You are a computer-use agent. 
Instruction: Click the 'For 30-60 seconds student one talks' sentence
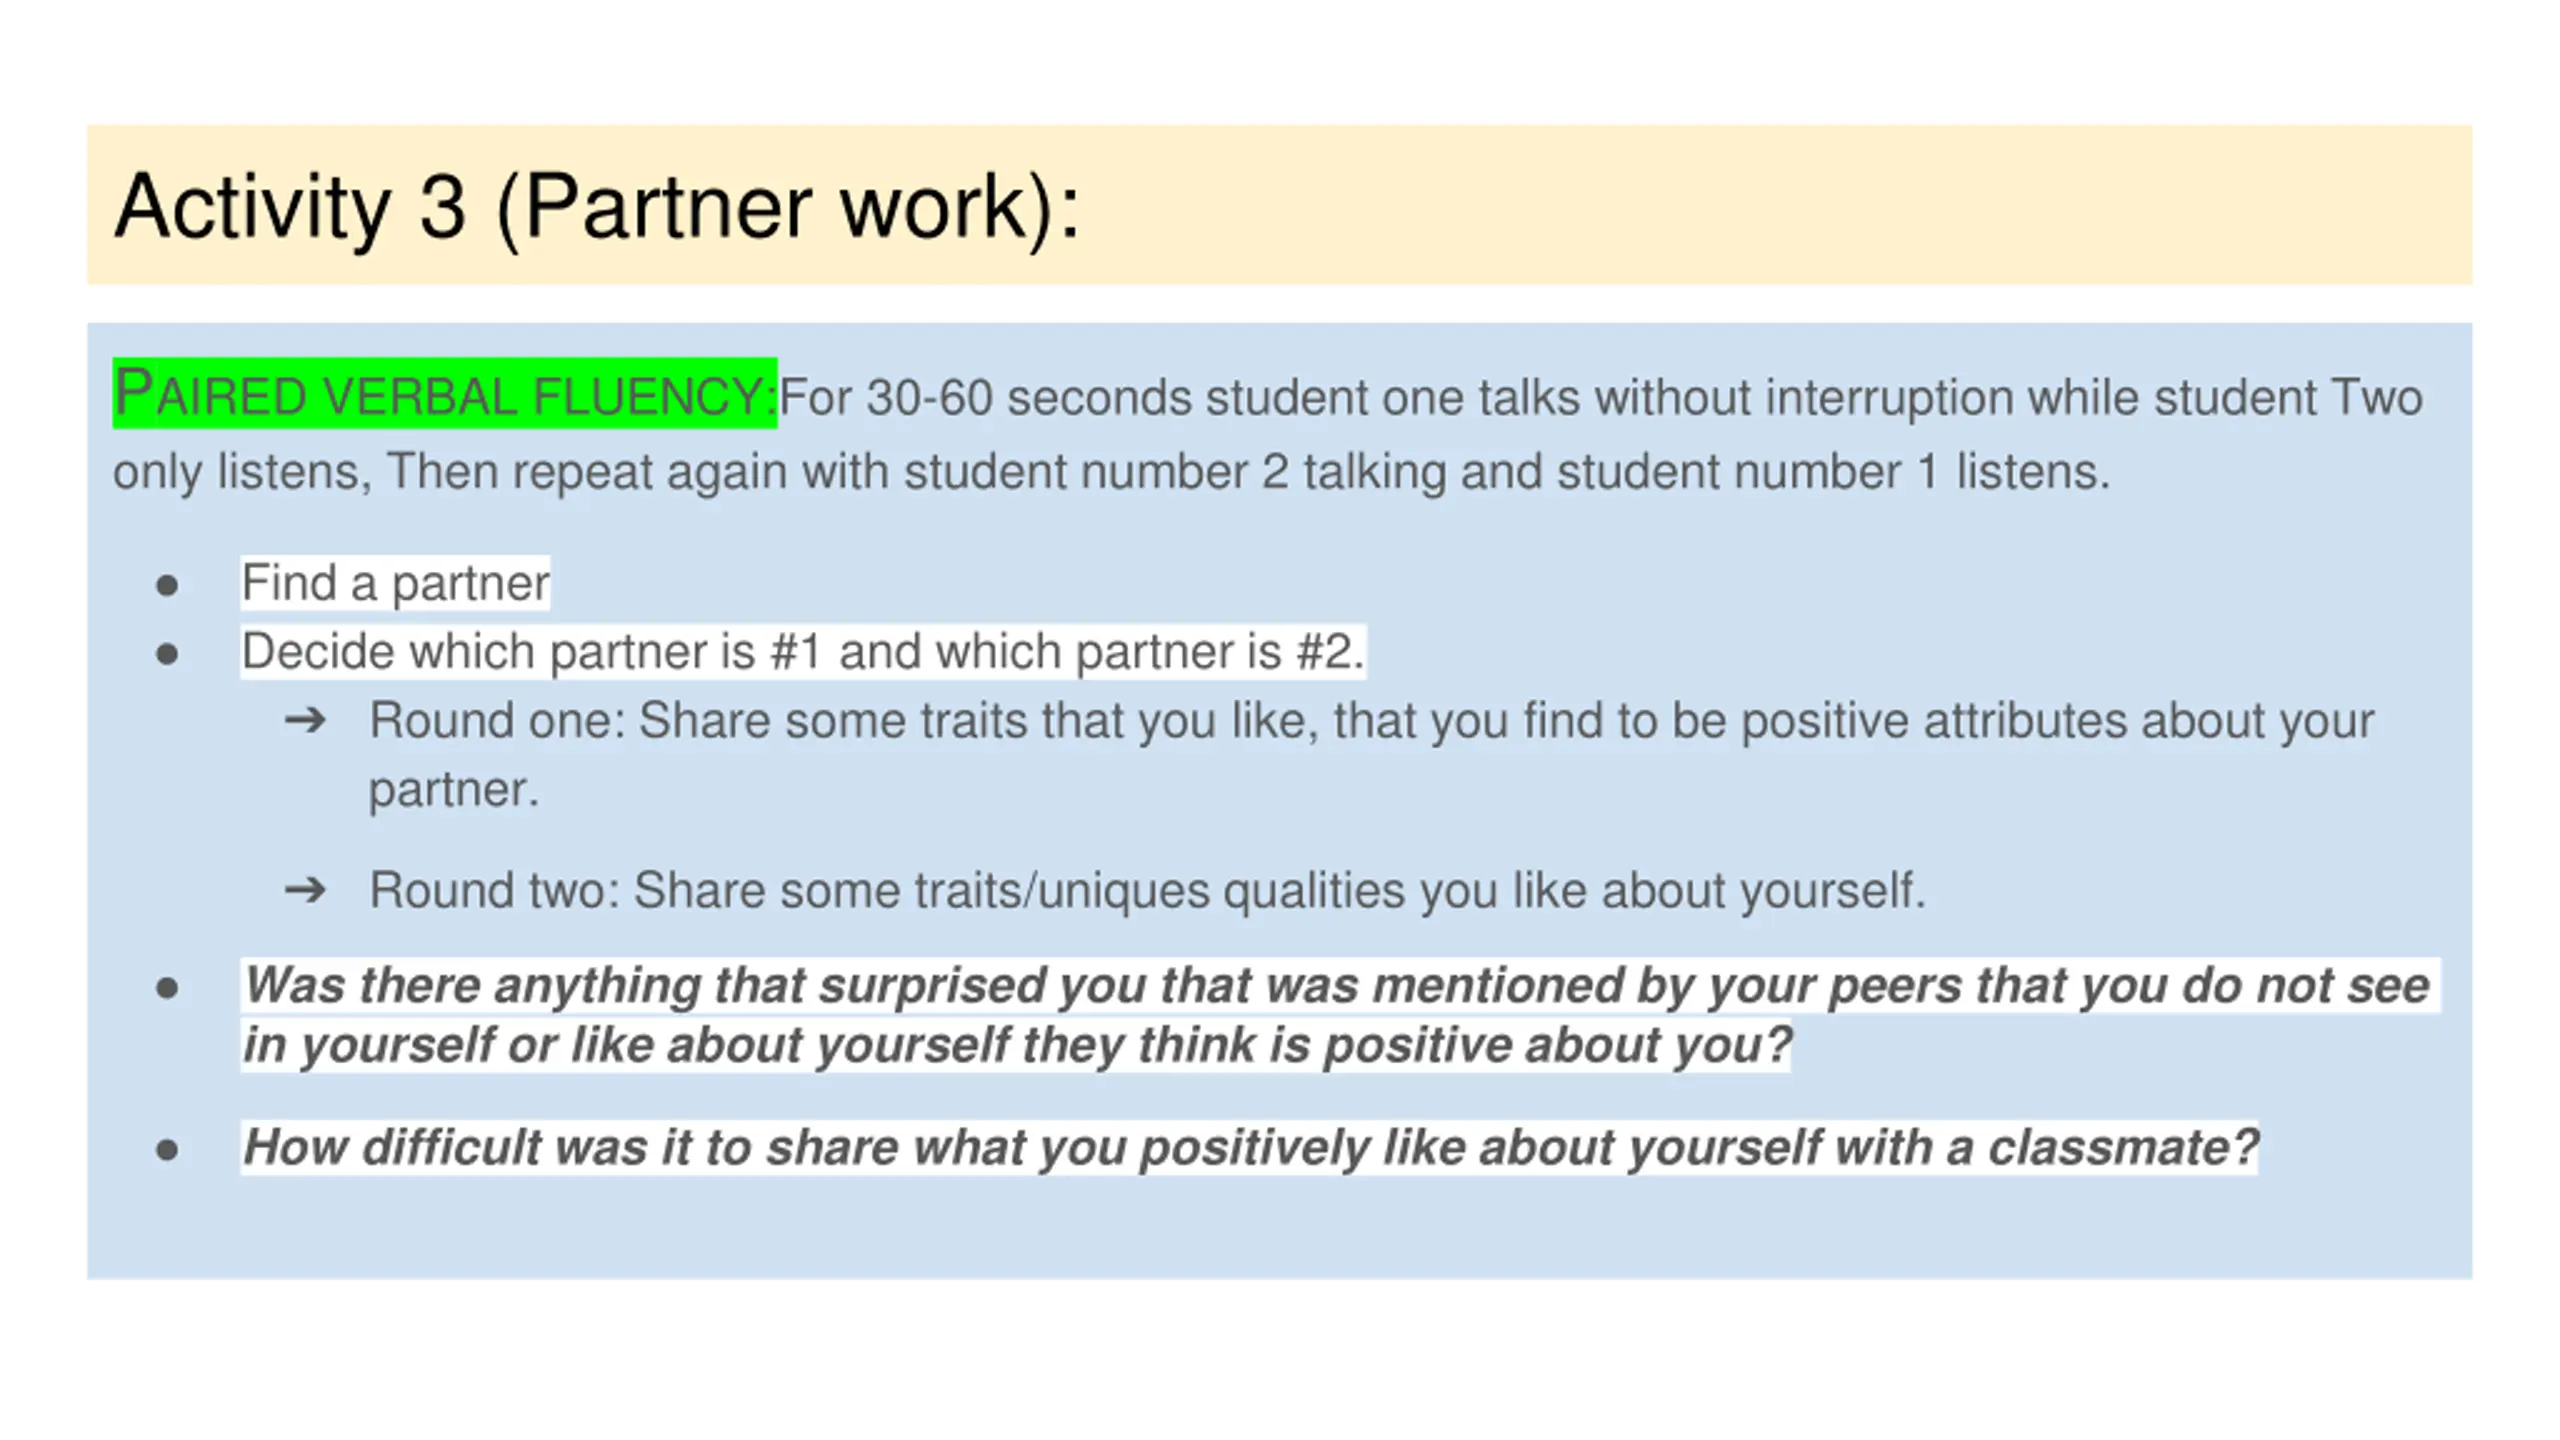[x=1601, y=397]
